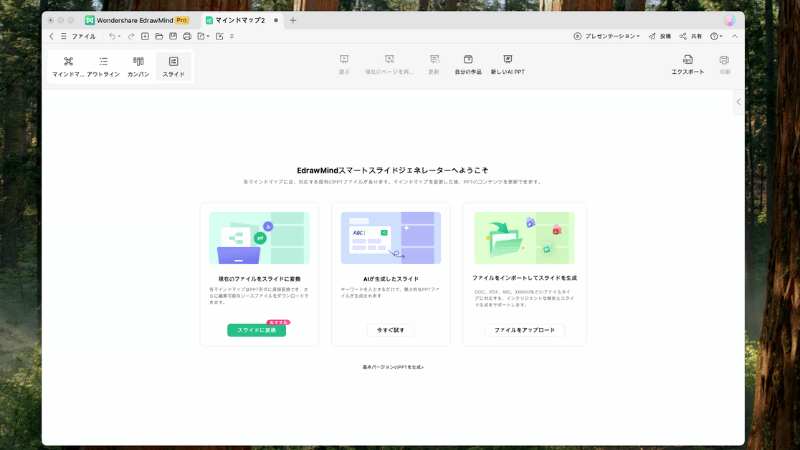Save the document with the floppy disk icon
Image resolution: width=800 pixels, height=450 pixels.
(x=173, y=36)
